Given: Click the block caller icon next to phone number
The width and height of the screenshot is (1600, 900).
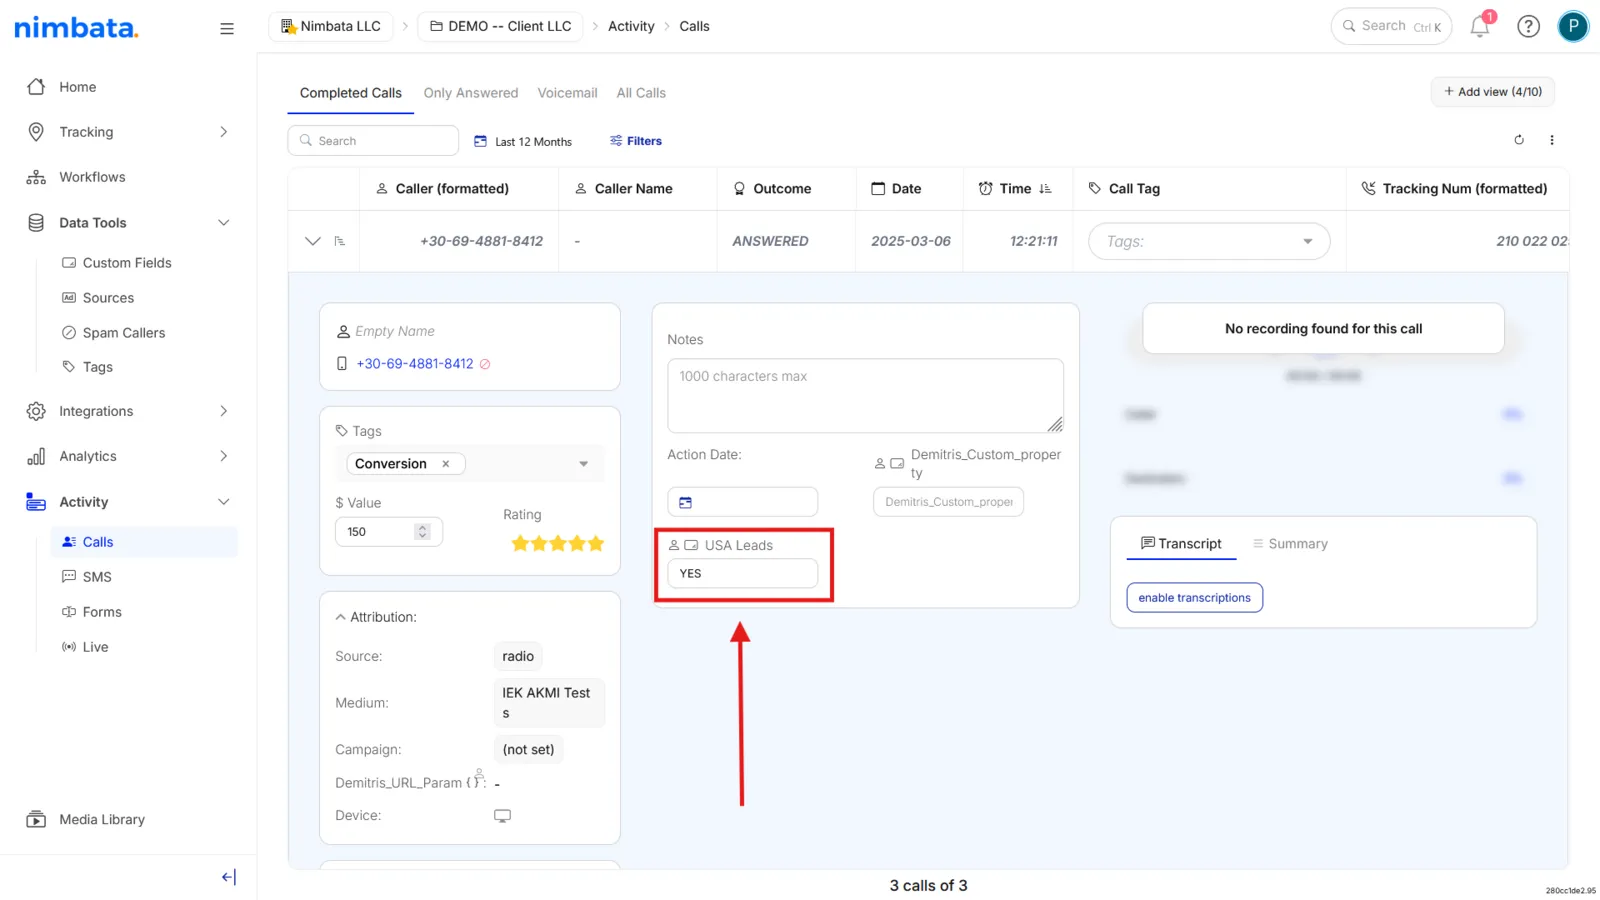Looking at the screenshot, I should [x=485, y=364].
